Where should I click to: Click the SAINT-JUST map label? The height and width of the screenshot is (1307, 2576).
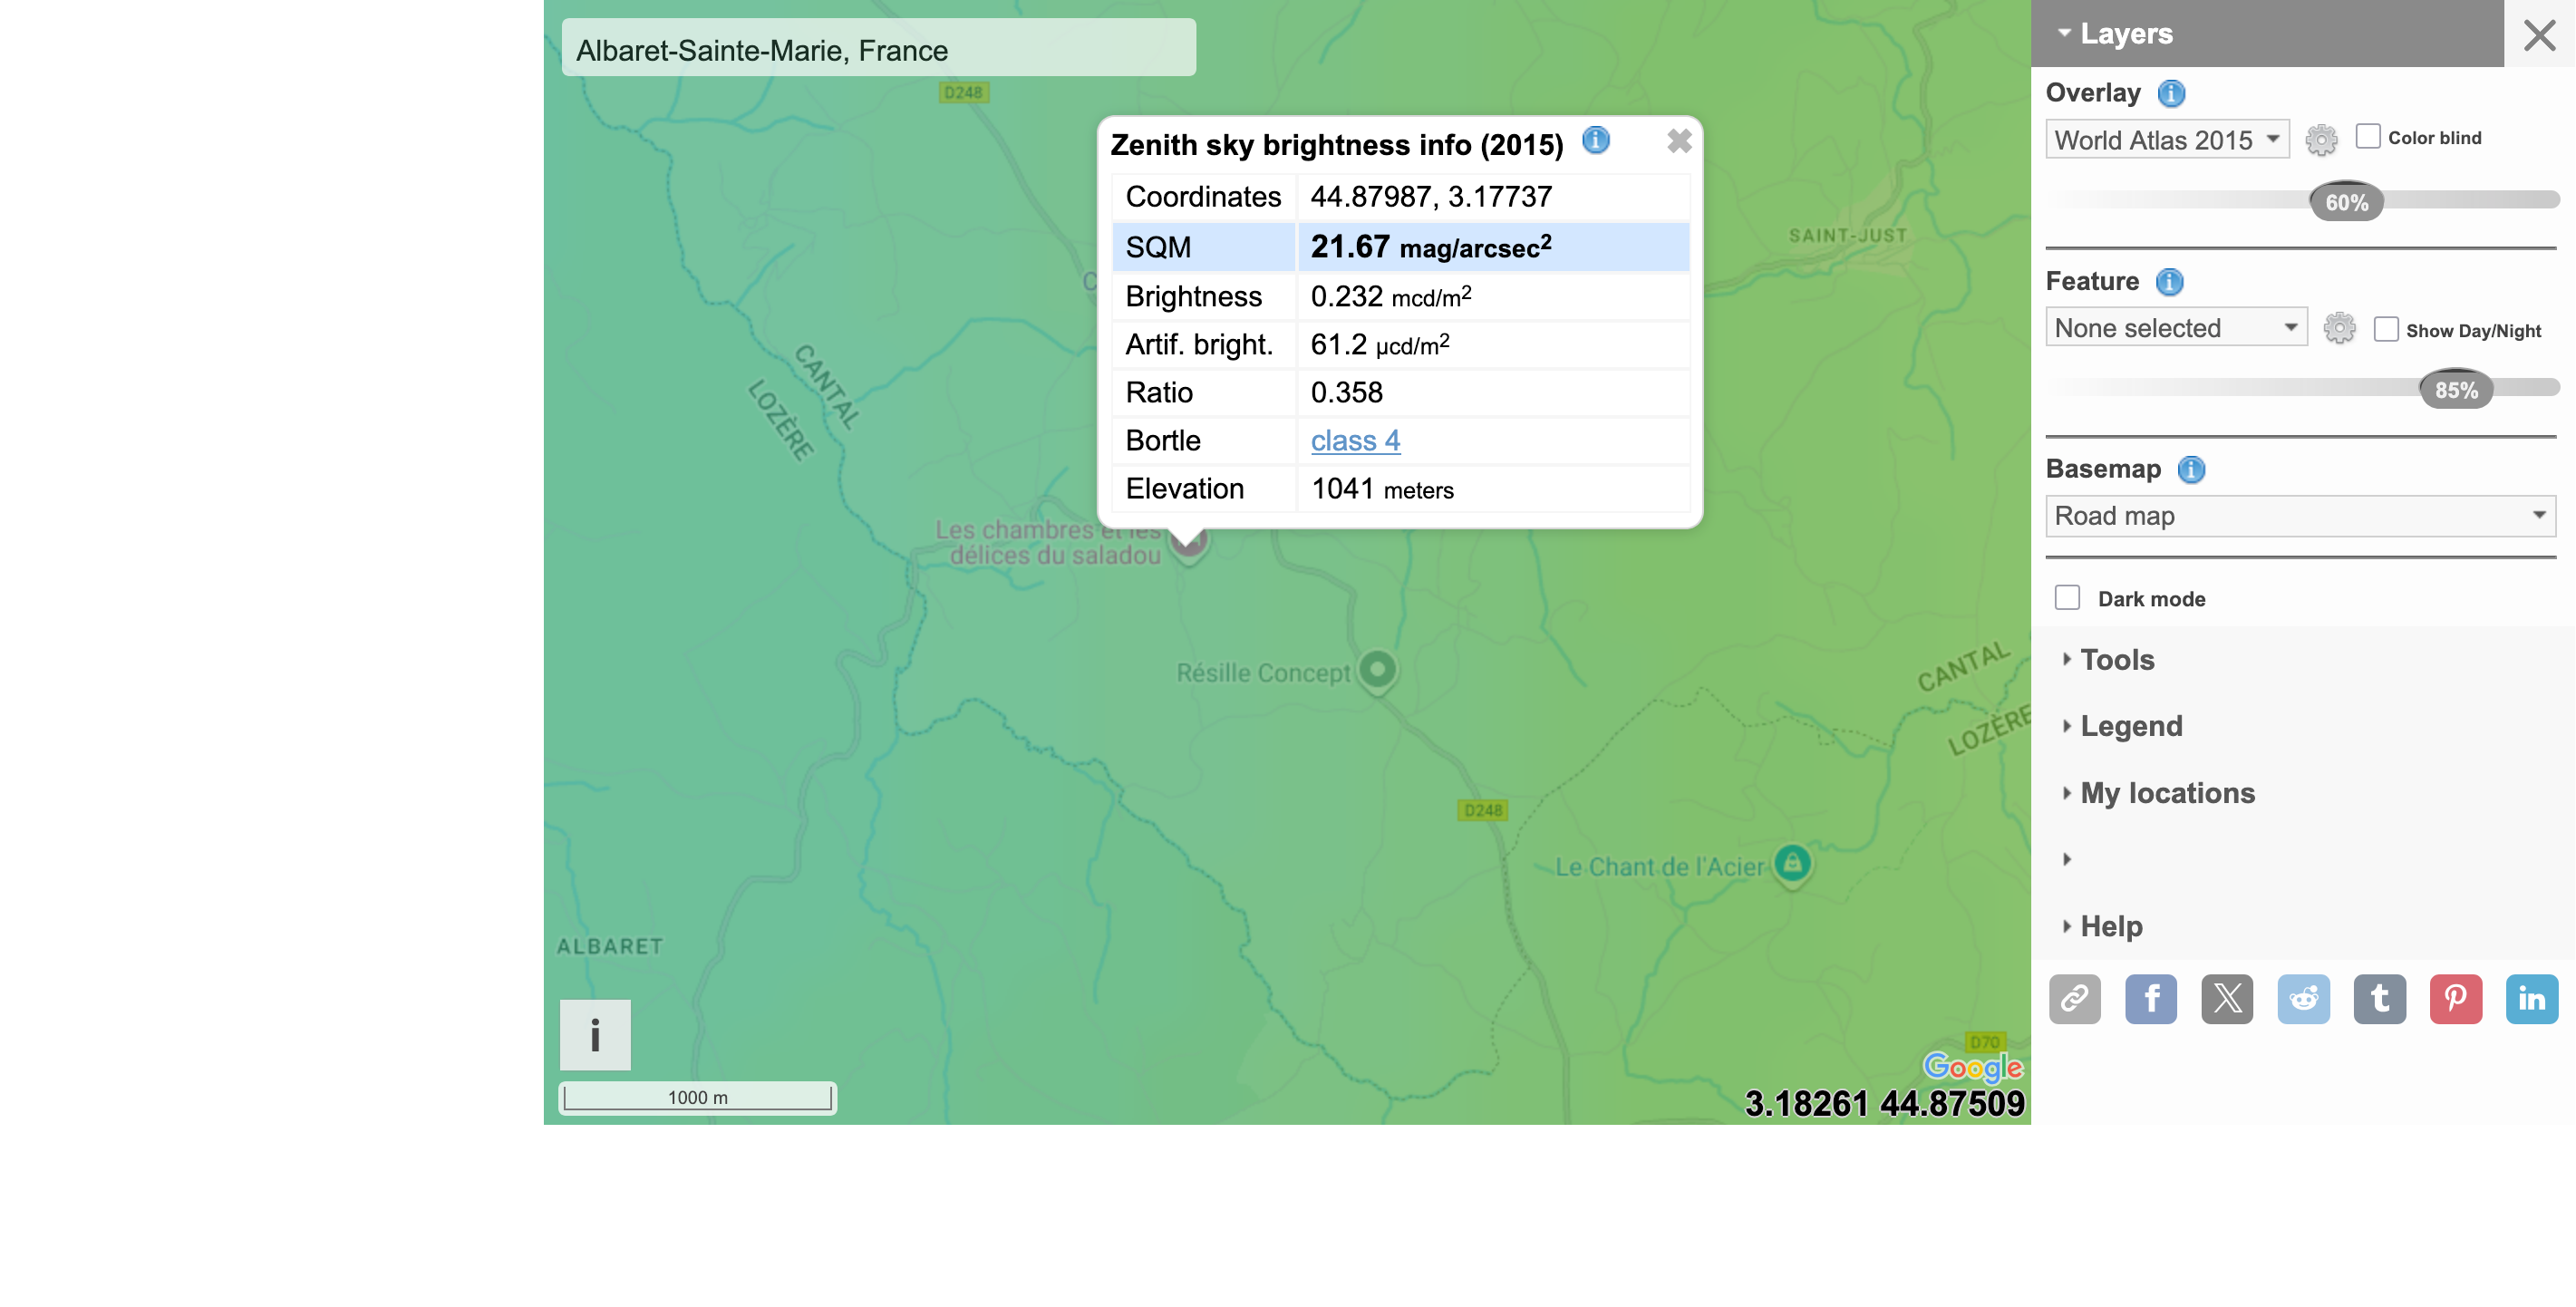[1848, 236]
